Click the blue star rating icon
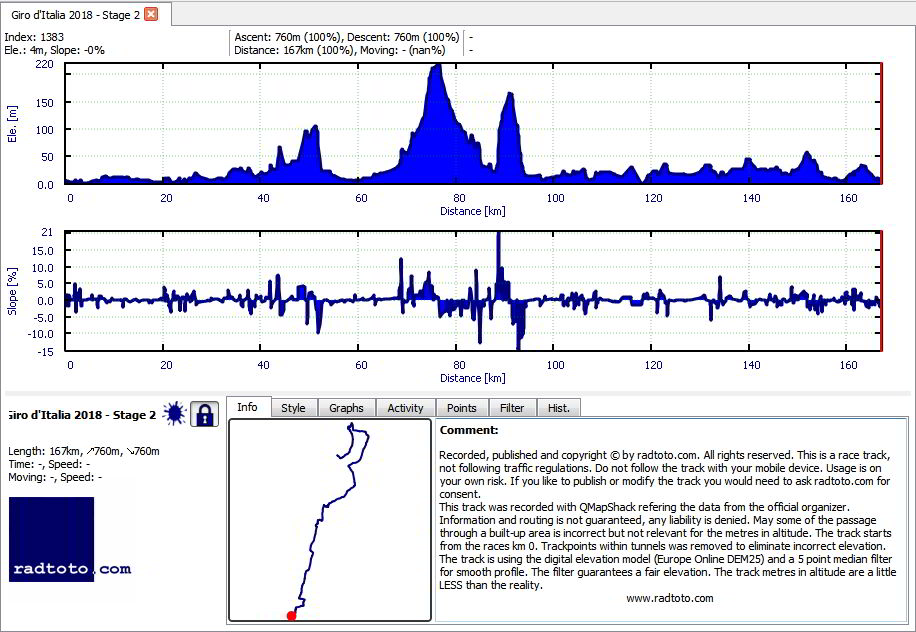This screenshot has height=632, width=916. [174, 414]
